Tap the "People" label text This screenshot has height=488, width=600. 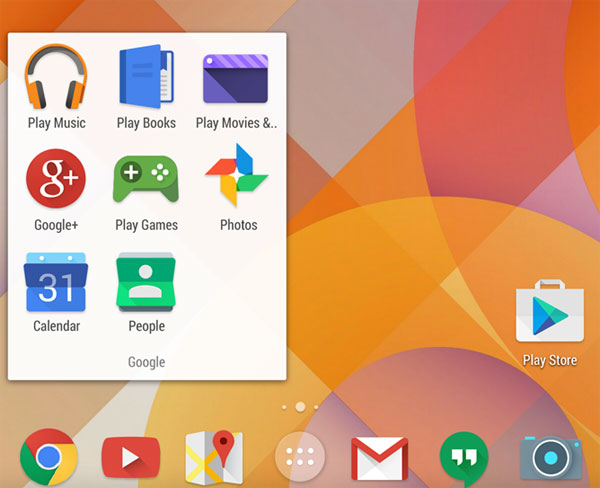click(147, 326)
